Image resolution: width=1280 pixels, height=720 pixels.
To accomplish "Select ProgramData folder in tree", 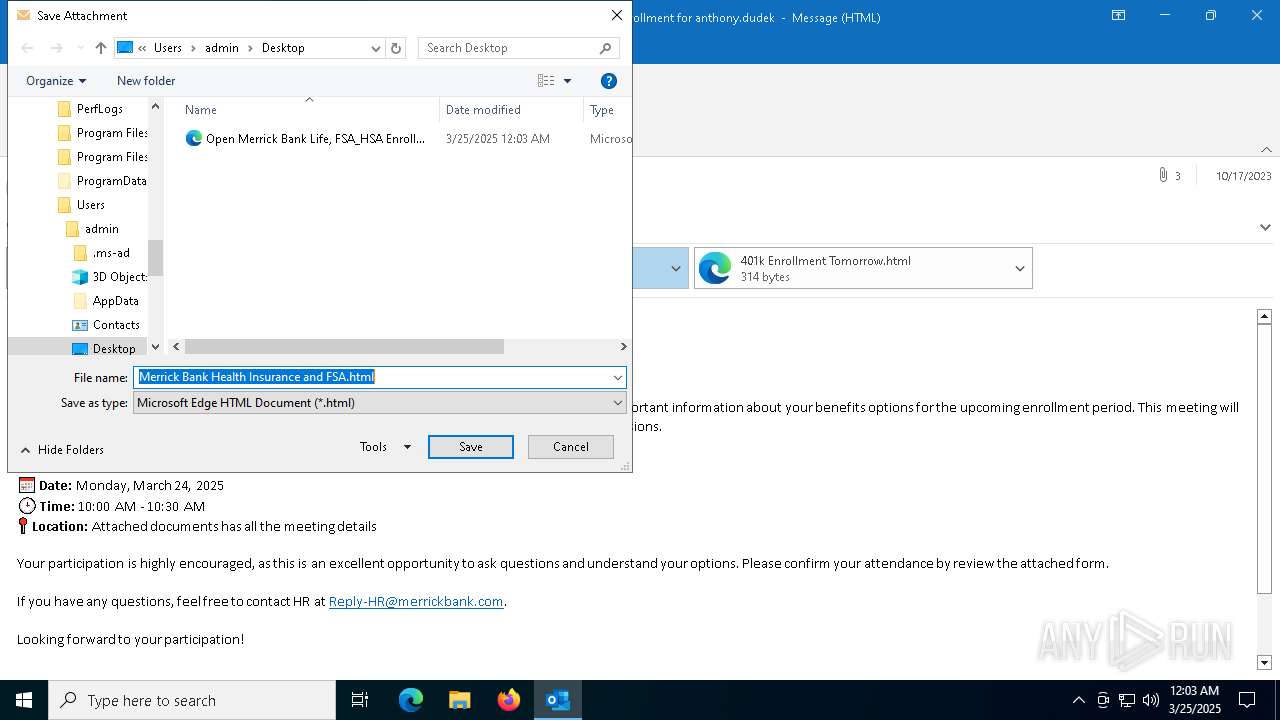I will pyautogui.click(x=111, y=181).
